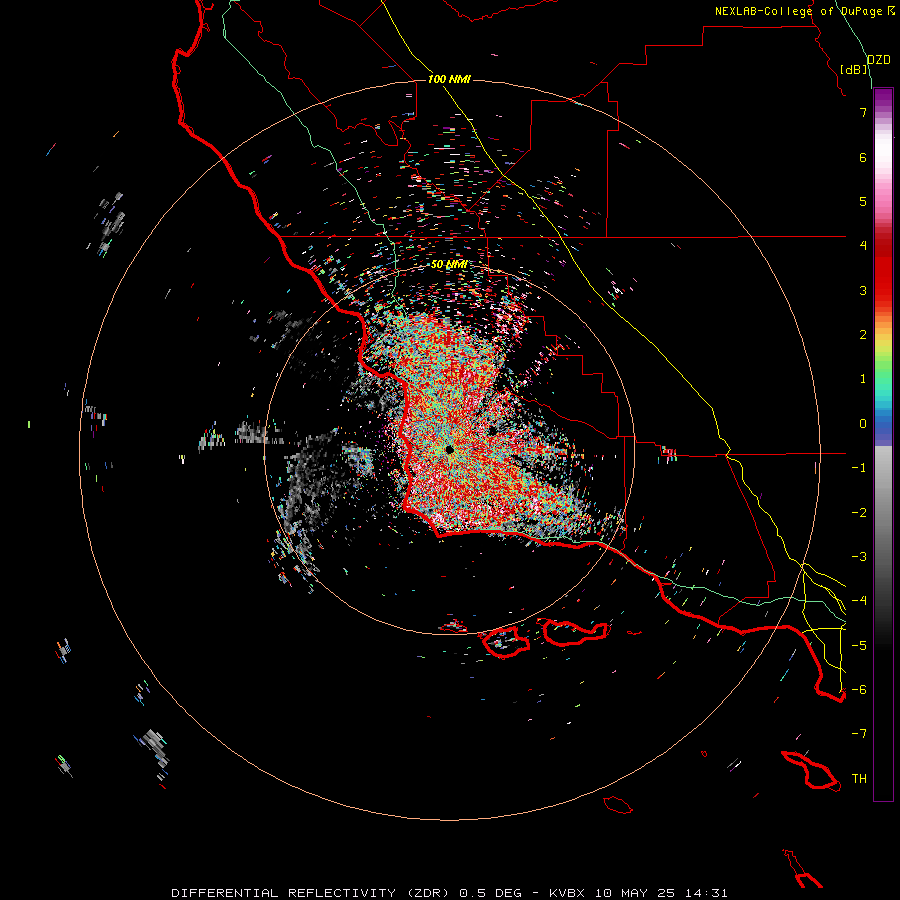The image size is (900, 900).
Task: Click the 0 value on the color scale
Action: coord(863,424)
